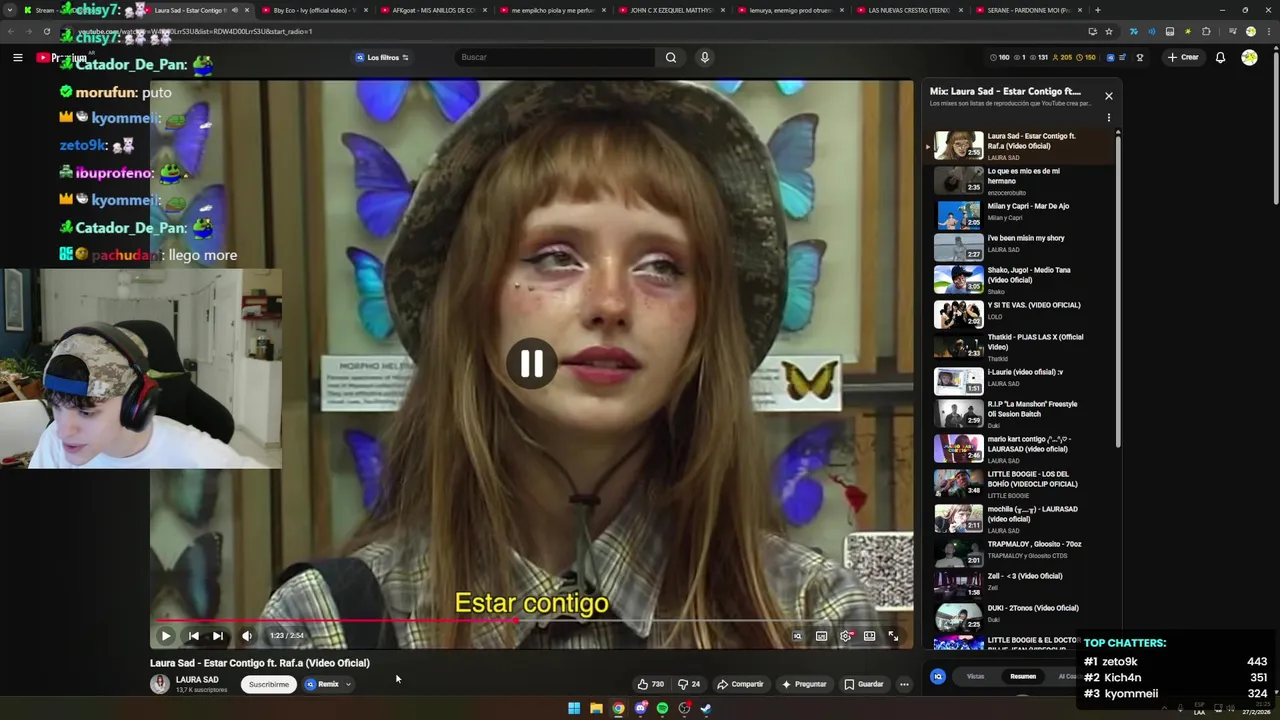This screenshot has width=1280, height=720.
Task: Open the LAURA SAD channel avatar
Action: pos(160,684)
